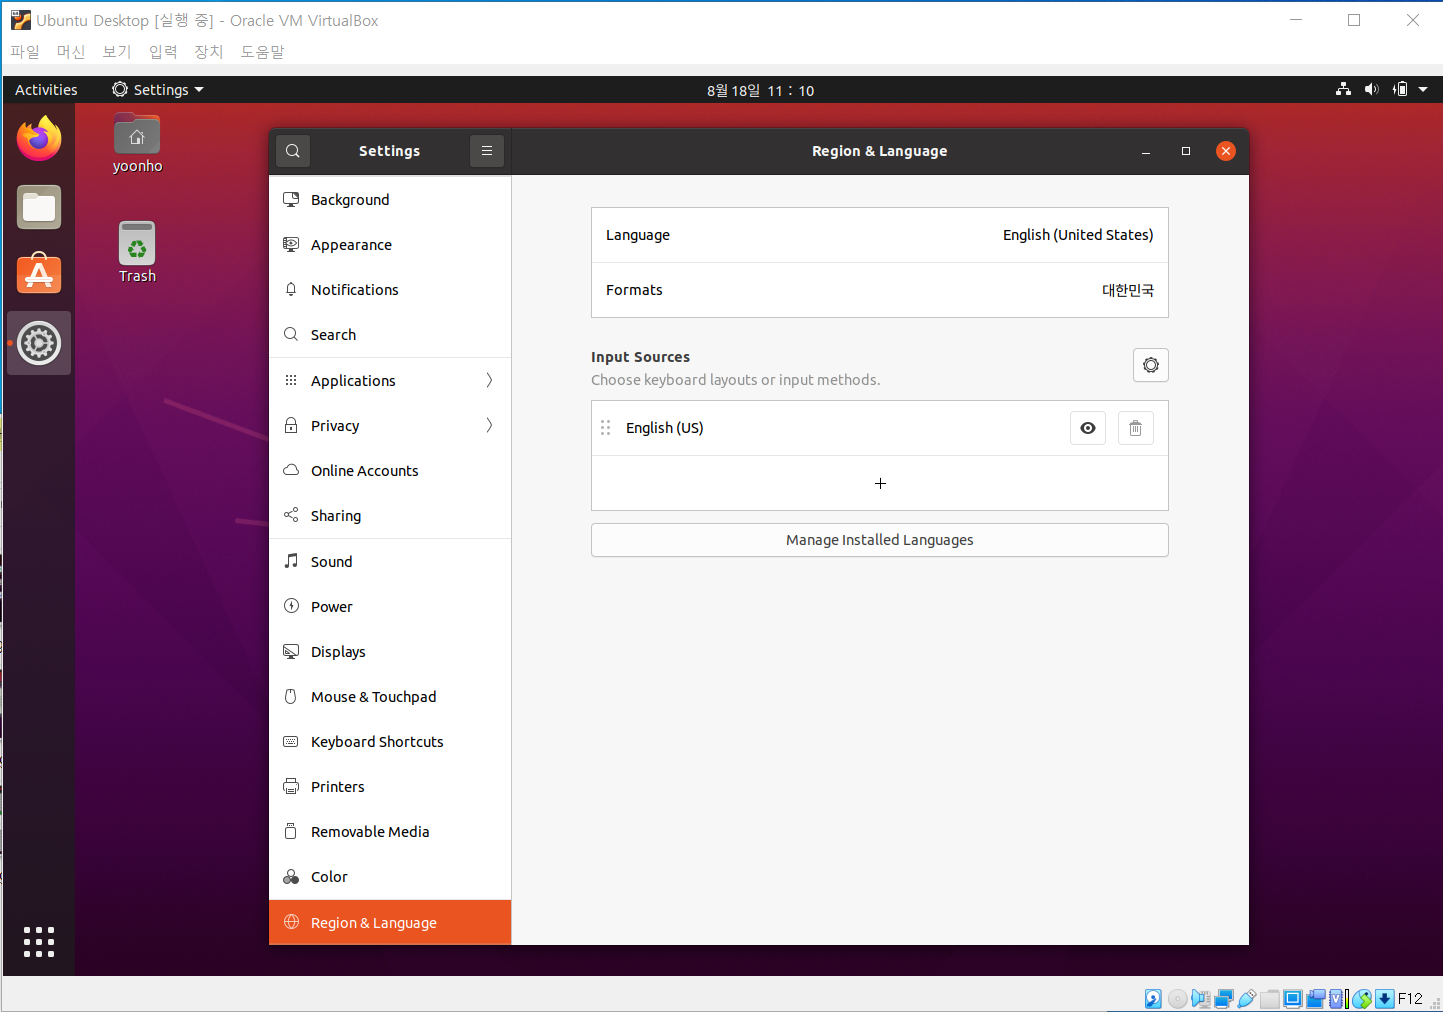Viewport: 1443px width, 1012px height.
Task: Open Ubuntu Software from the dock
Action: point(39,273)
